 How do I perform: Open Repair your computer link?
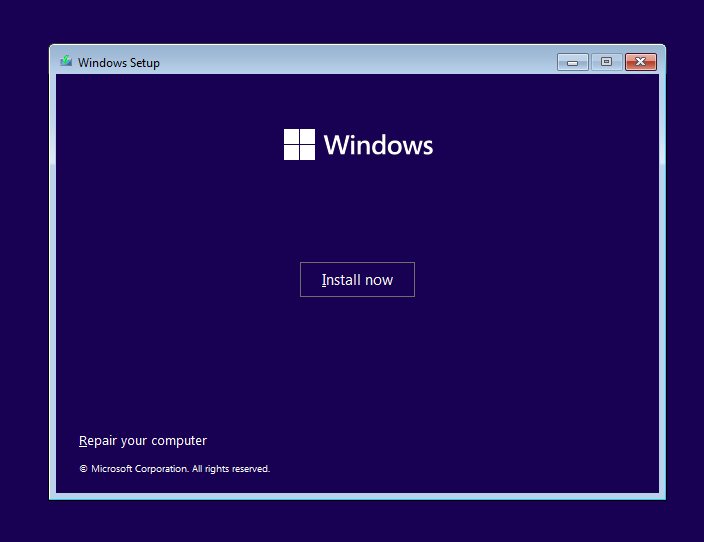pyautogui.click(x=143, y=441)
